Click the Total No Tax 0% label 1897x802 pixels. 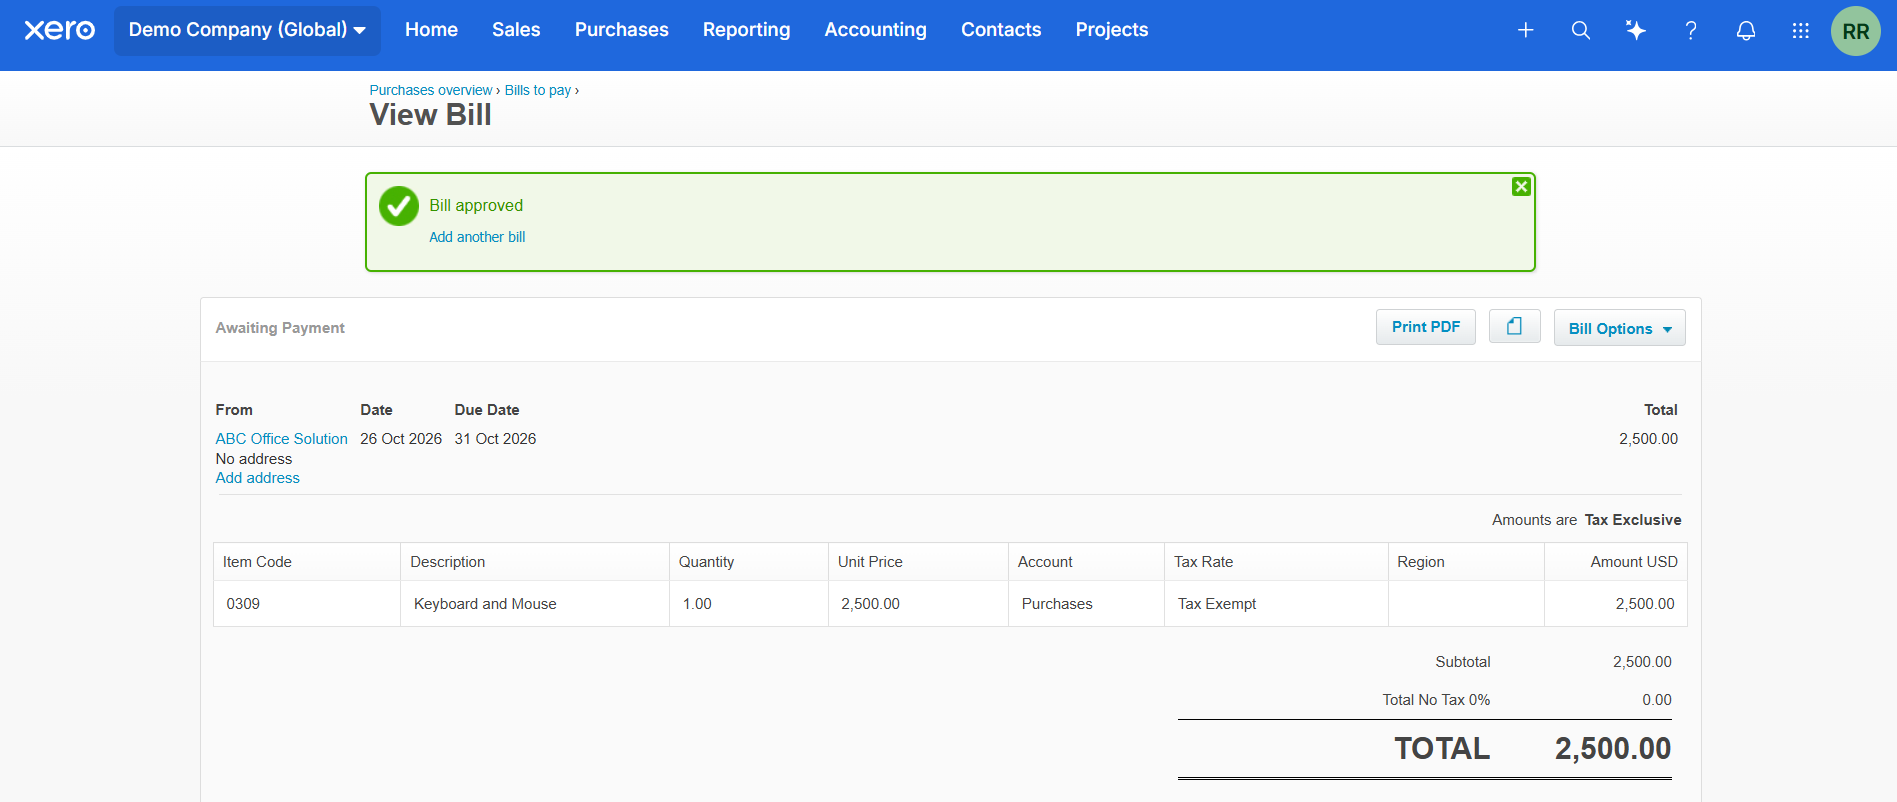coord(1436,700)
